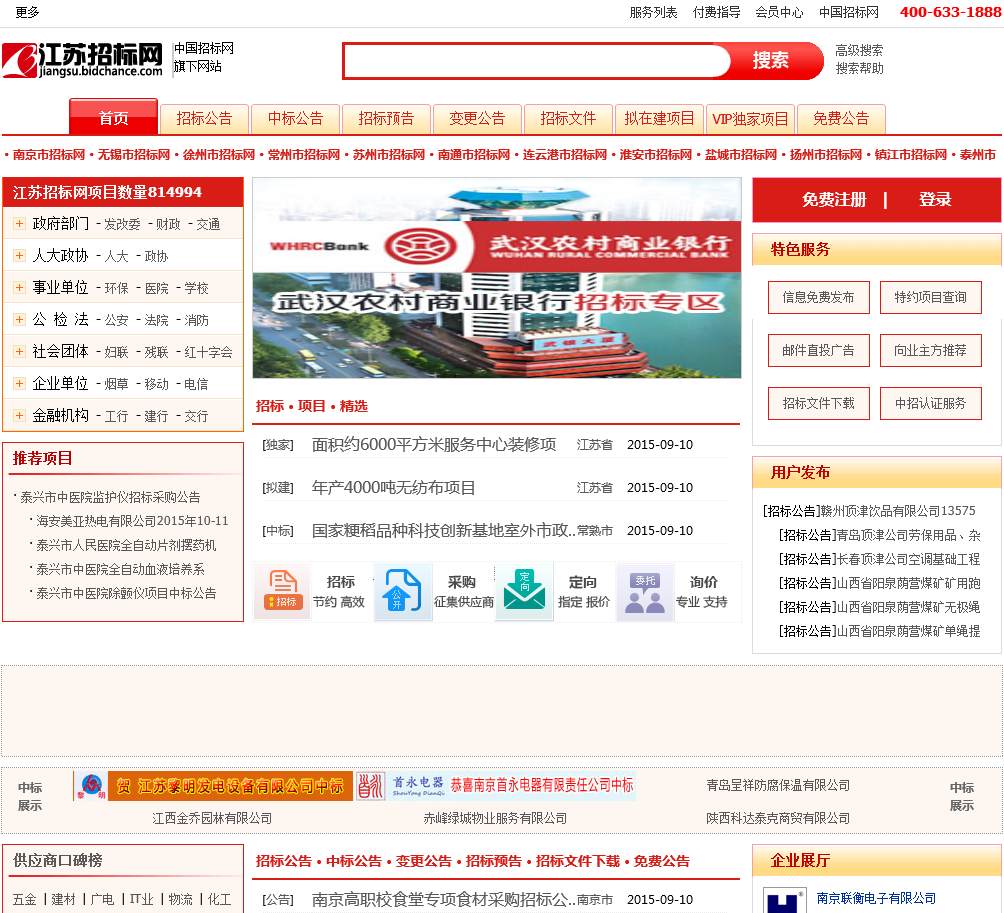Open 付费指导 in the top bar
The height and width of the screenshot is (913, 1004).
(x=717, y=12)
